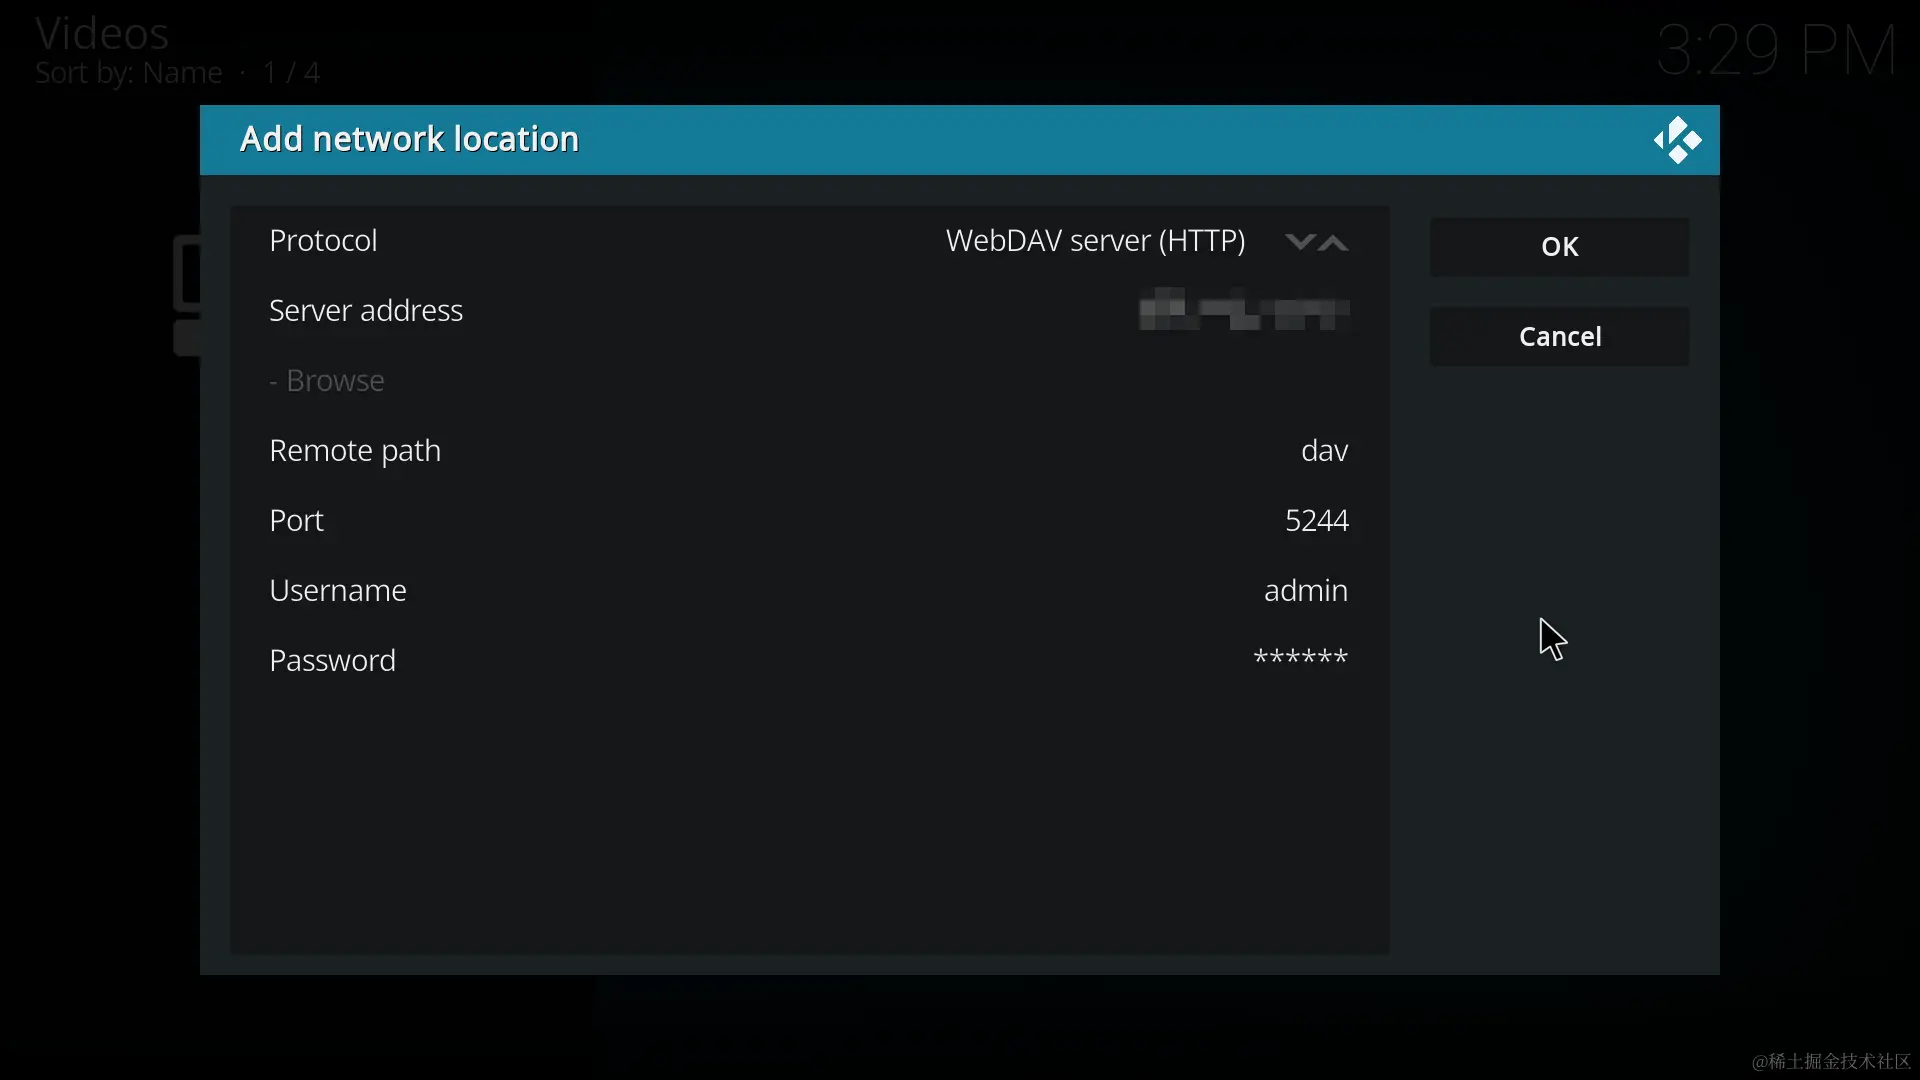Edit the Server address field
This screenshot has width=1920, height=1080.
pyautogui.click(x=366, y=311)
